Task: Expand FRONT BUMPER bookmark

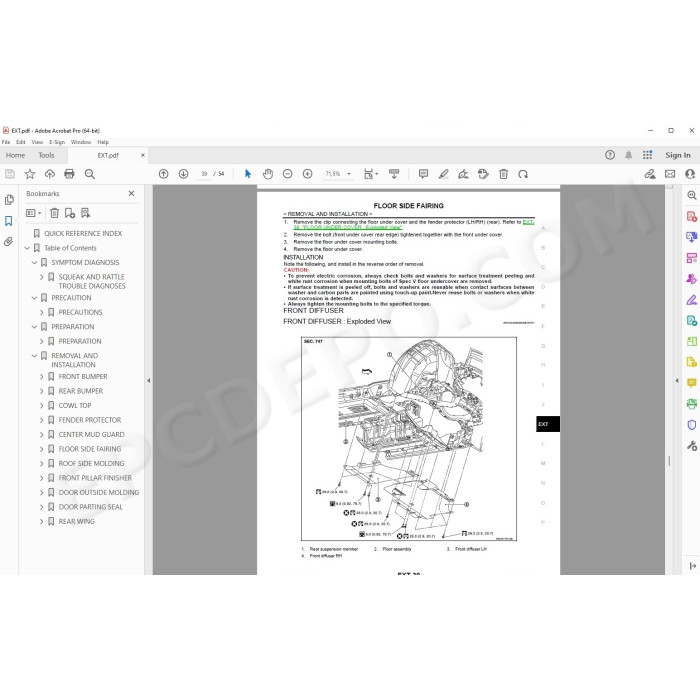Action: (42, 377)
